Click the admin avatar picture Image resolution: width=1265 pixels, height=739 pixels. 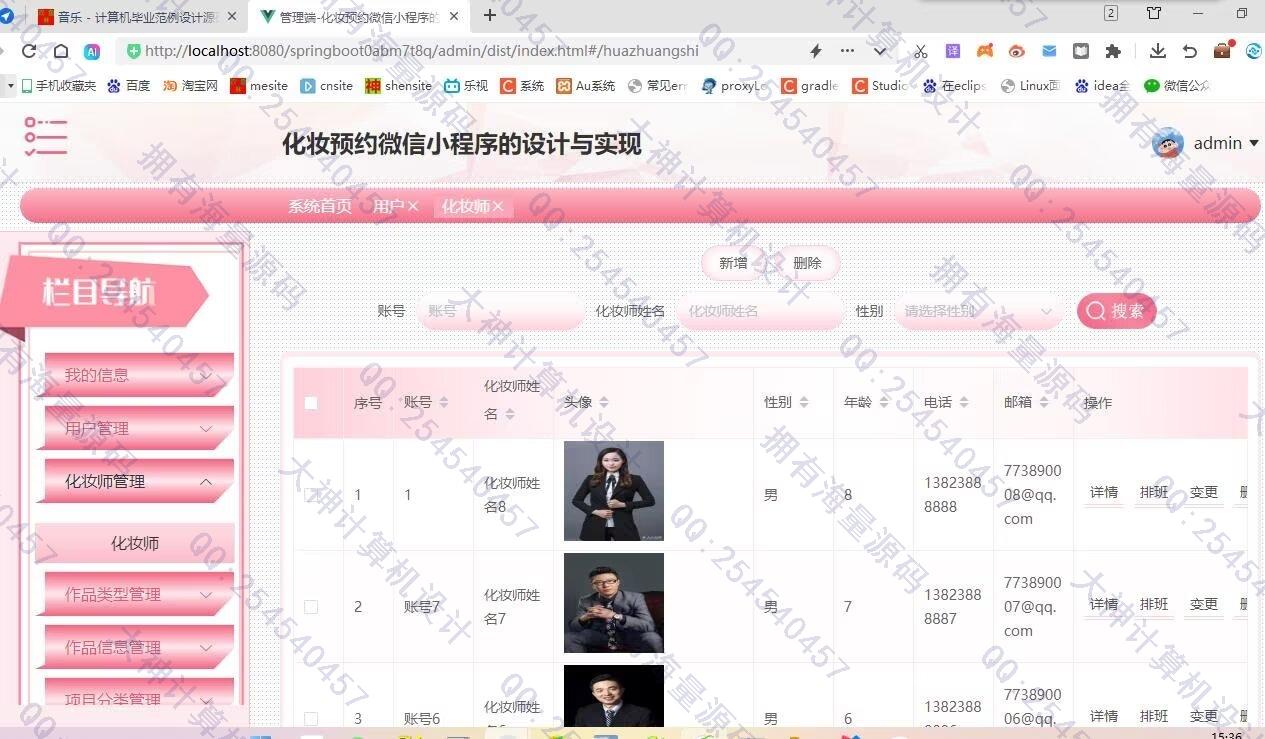pos(1168,144)
